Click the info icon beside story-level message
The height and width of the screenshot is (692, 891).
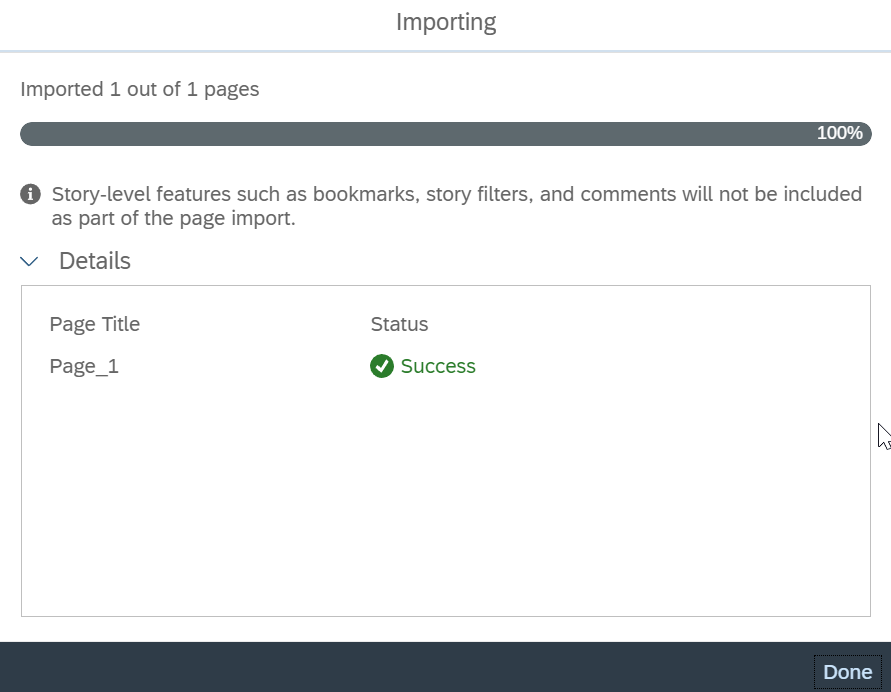31,194
